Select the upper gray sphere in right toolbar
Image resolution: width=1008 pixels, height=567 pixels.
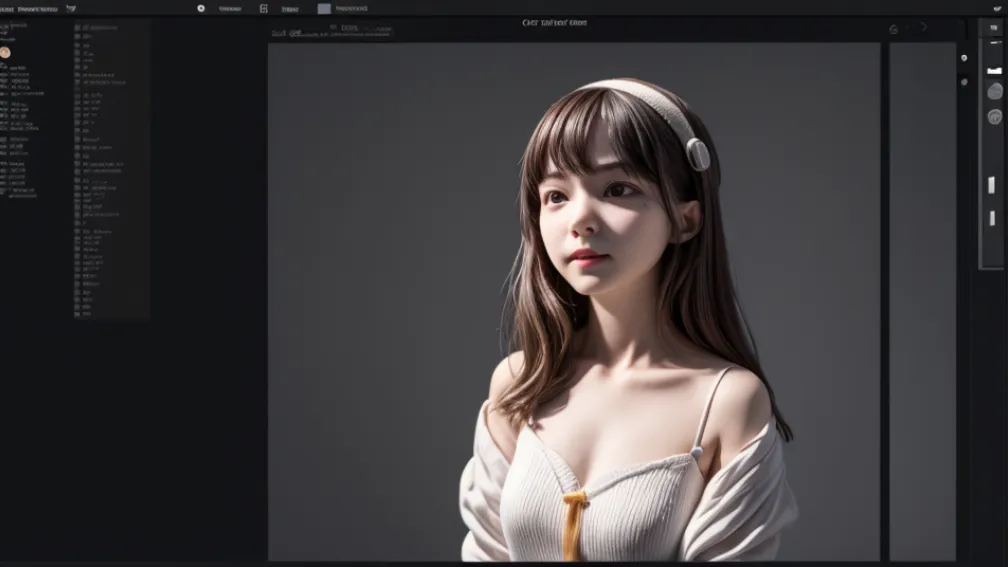tap(994, 92)
